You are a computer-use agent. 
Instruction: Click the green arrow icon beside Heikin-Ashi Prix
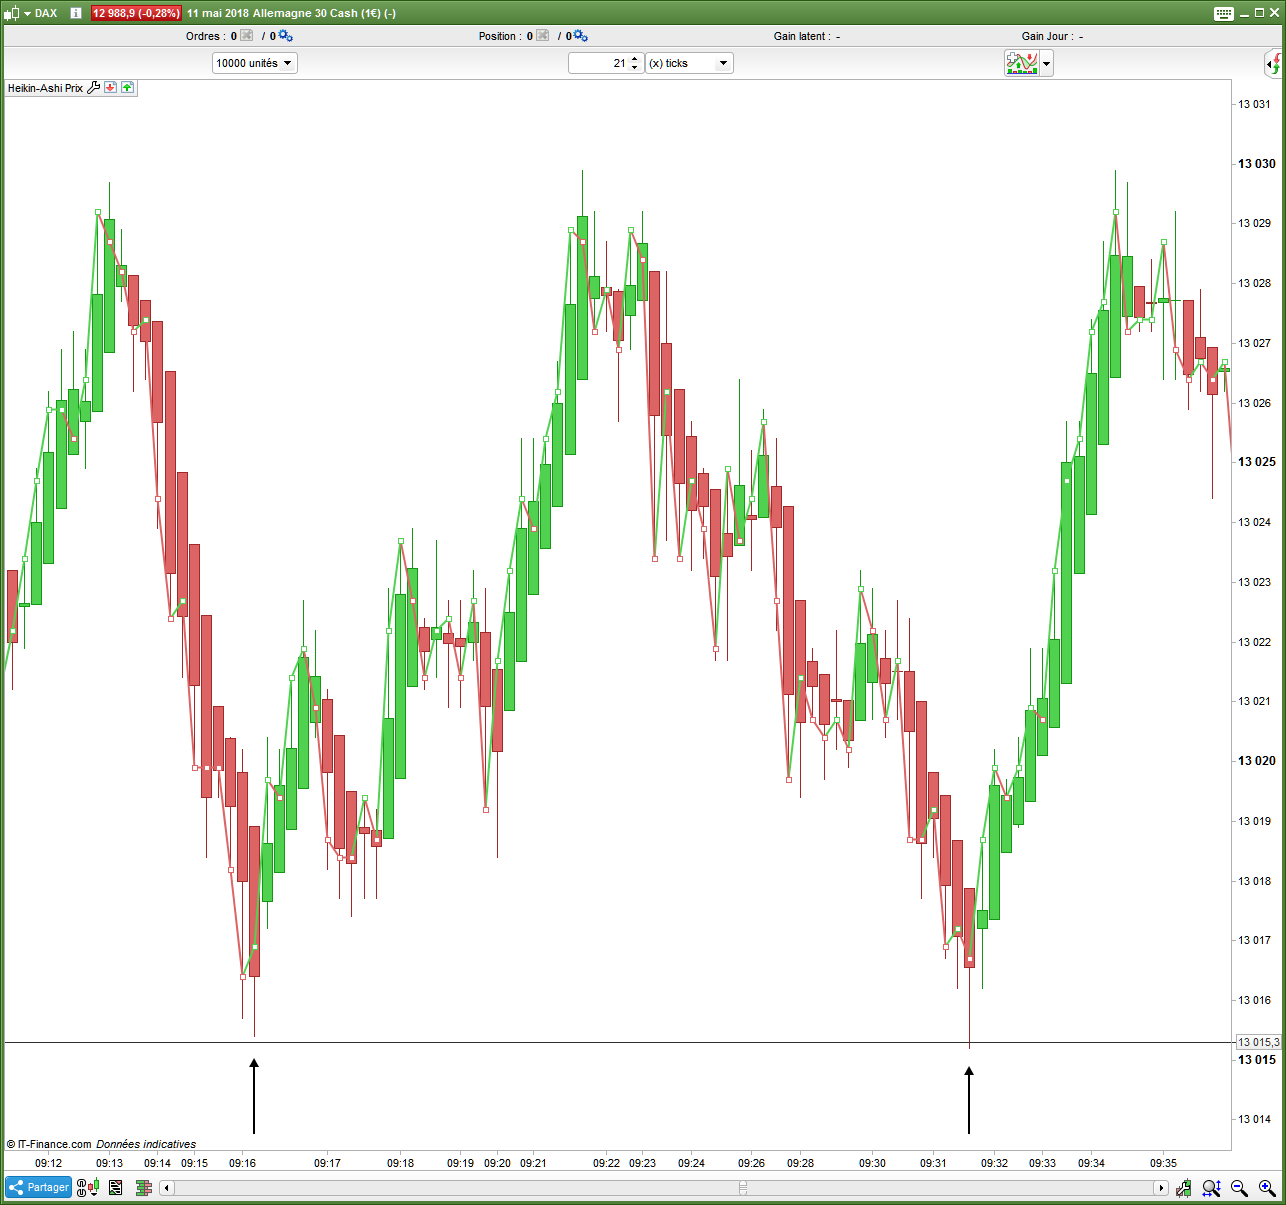(x=127, y=88)
